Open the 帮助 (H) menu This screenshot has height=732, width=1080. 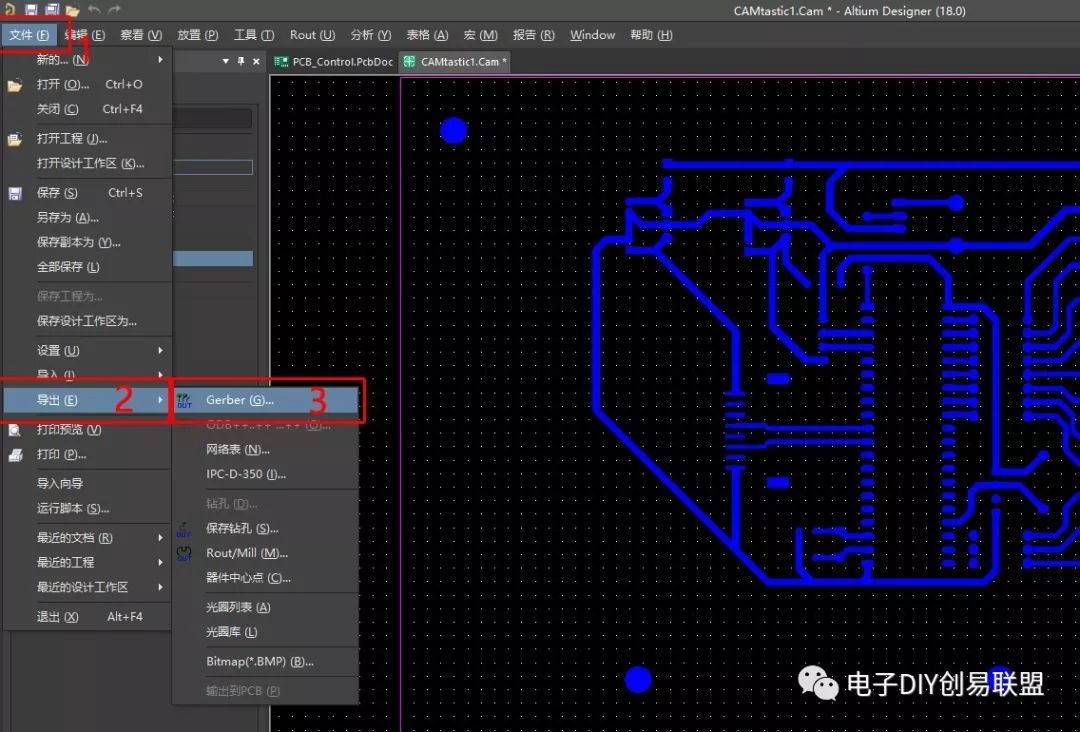click(x=651, y=34)
